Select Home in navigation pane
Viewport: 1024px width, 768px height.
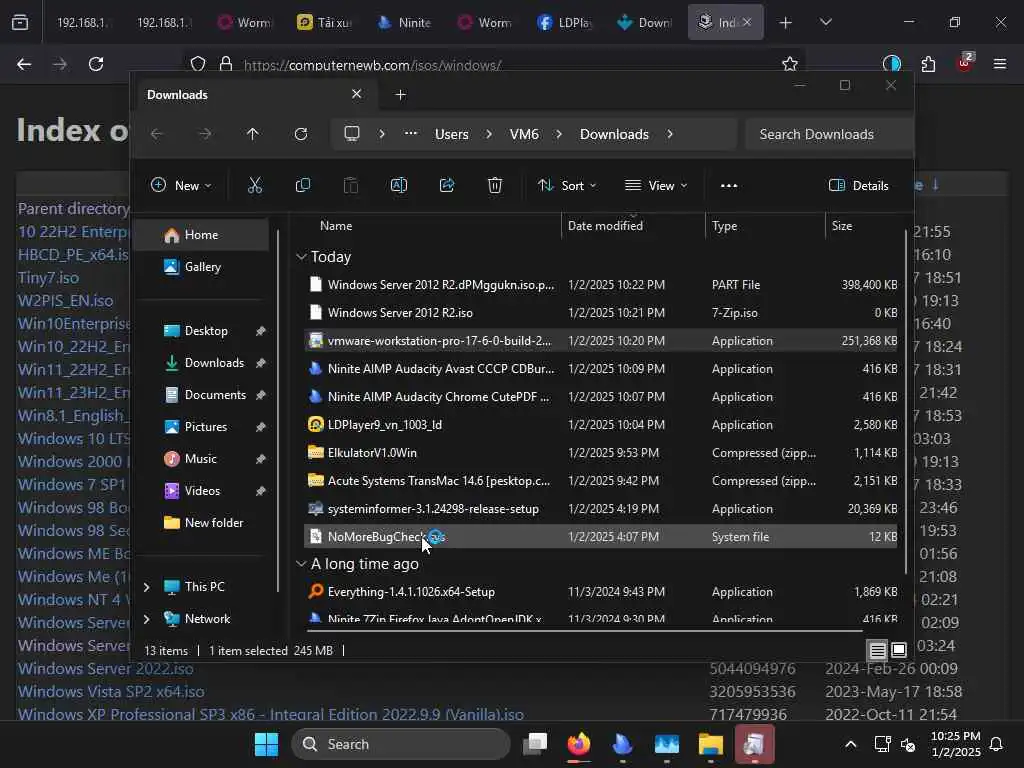click(x=201, y=235)
